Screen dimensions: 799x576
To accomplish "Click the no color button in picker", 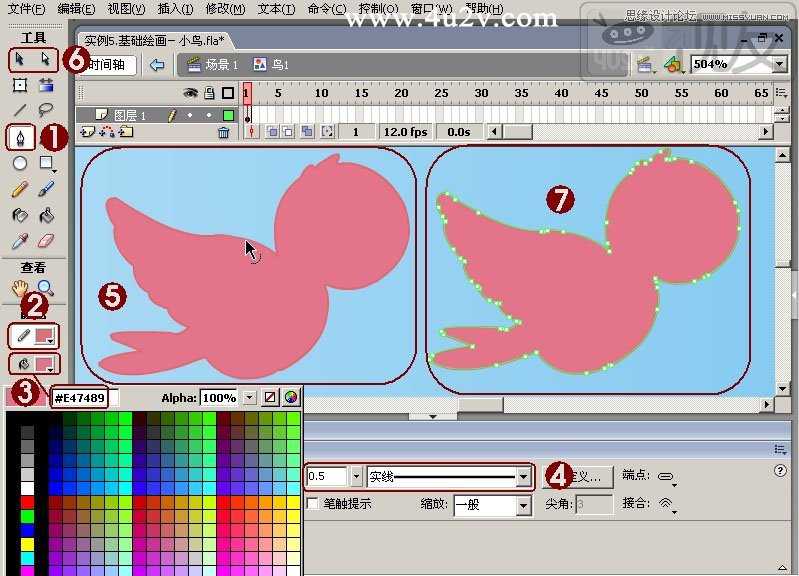I will point(270,398).
